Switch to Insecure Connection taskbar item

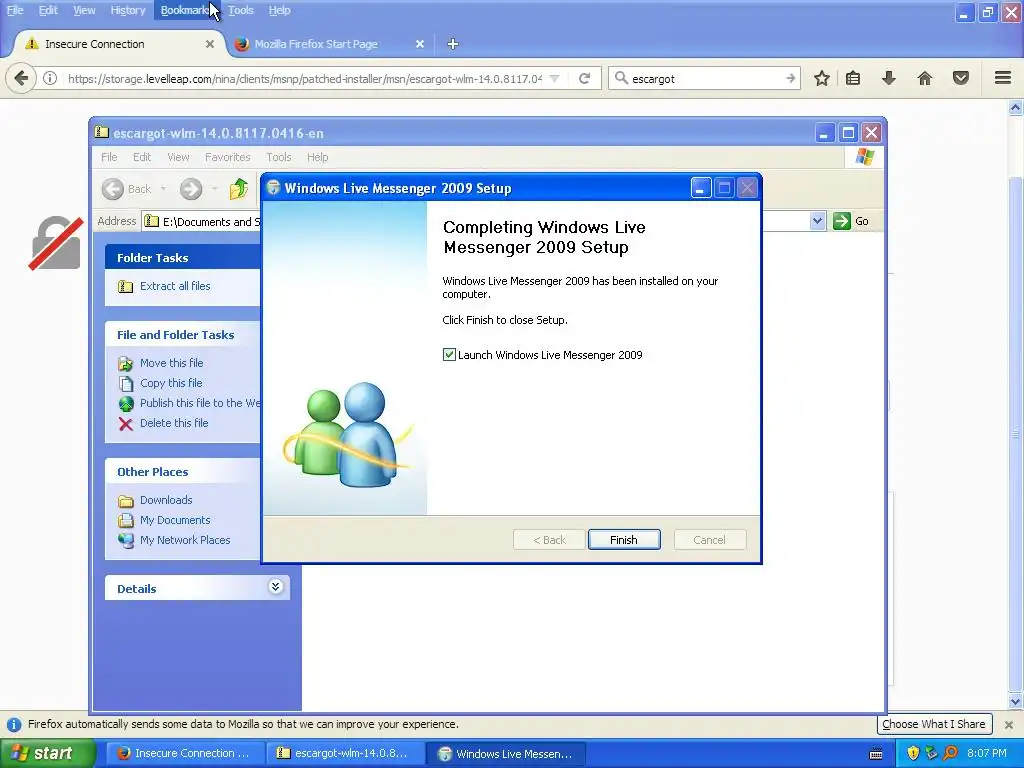click(x=184, y=754)
